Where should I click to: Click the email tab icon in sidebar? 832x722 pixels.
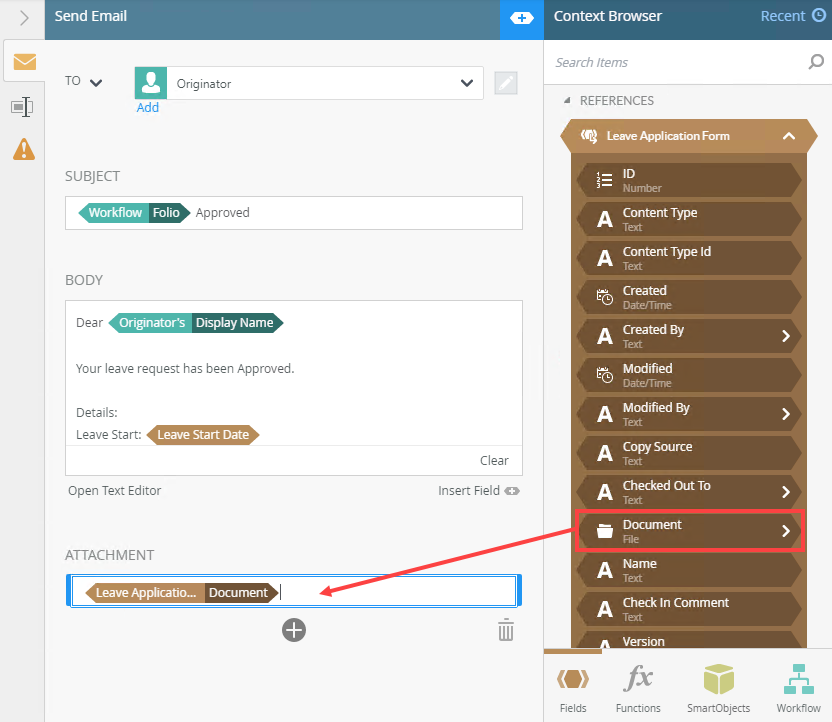[24, 62]
